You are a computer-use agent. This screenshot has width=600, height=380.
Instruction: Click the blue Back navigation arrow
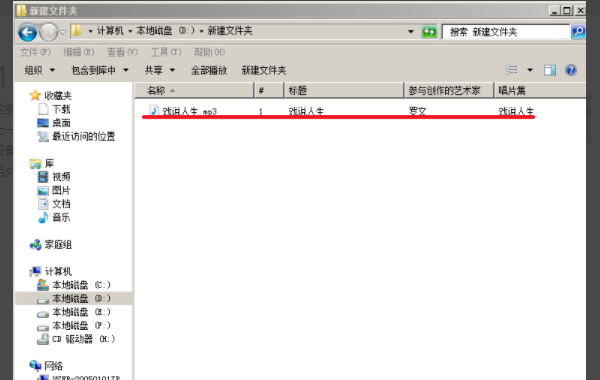pos(28,32)
